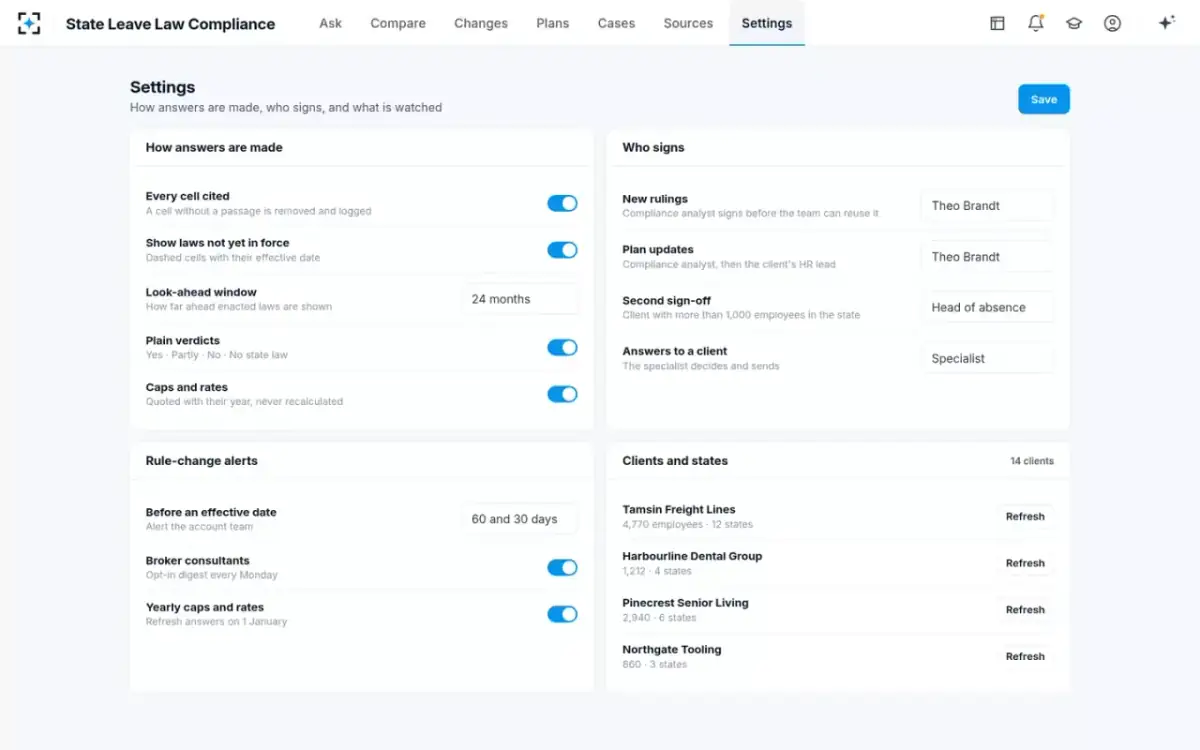The height and width of the screenshot is (750, 1200).
Task: Open the New rulings signer field
Action: click(987, 206)
